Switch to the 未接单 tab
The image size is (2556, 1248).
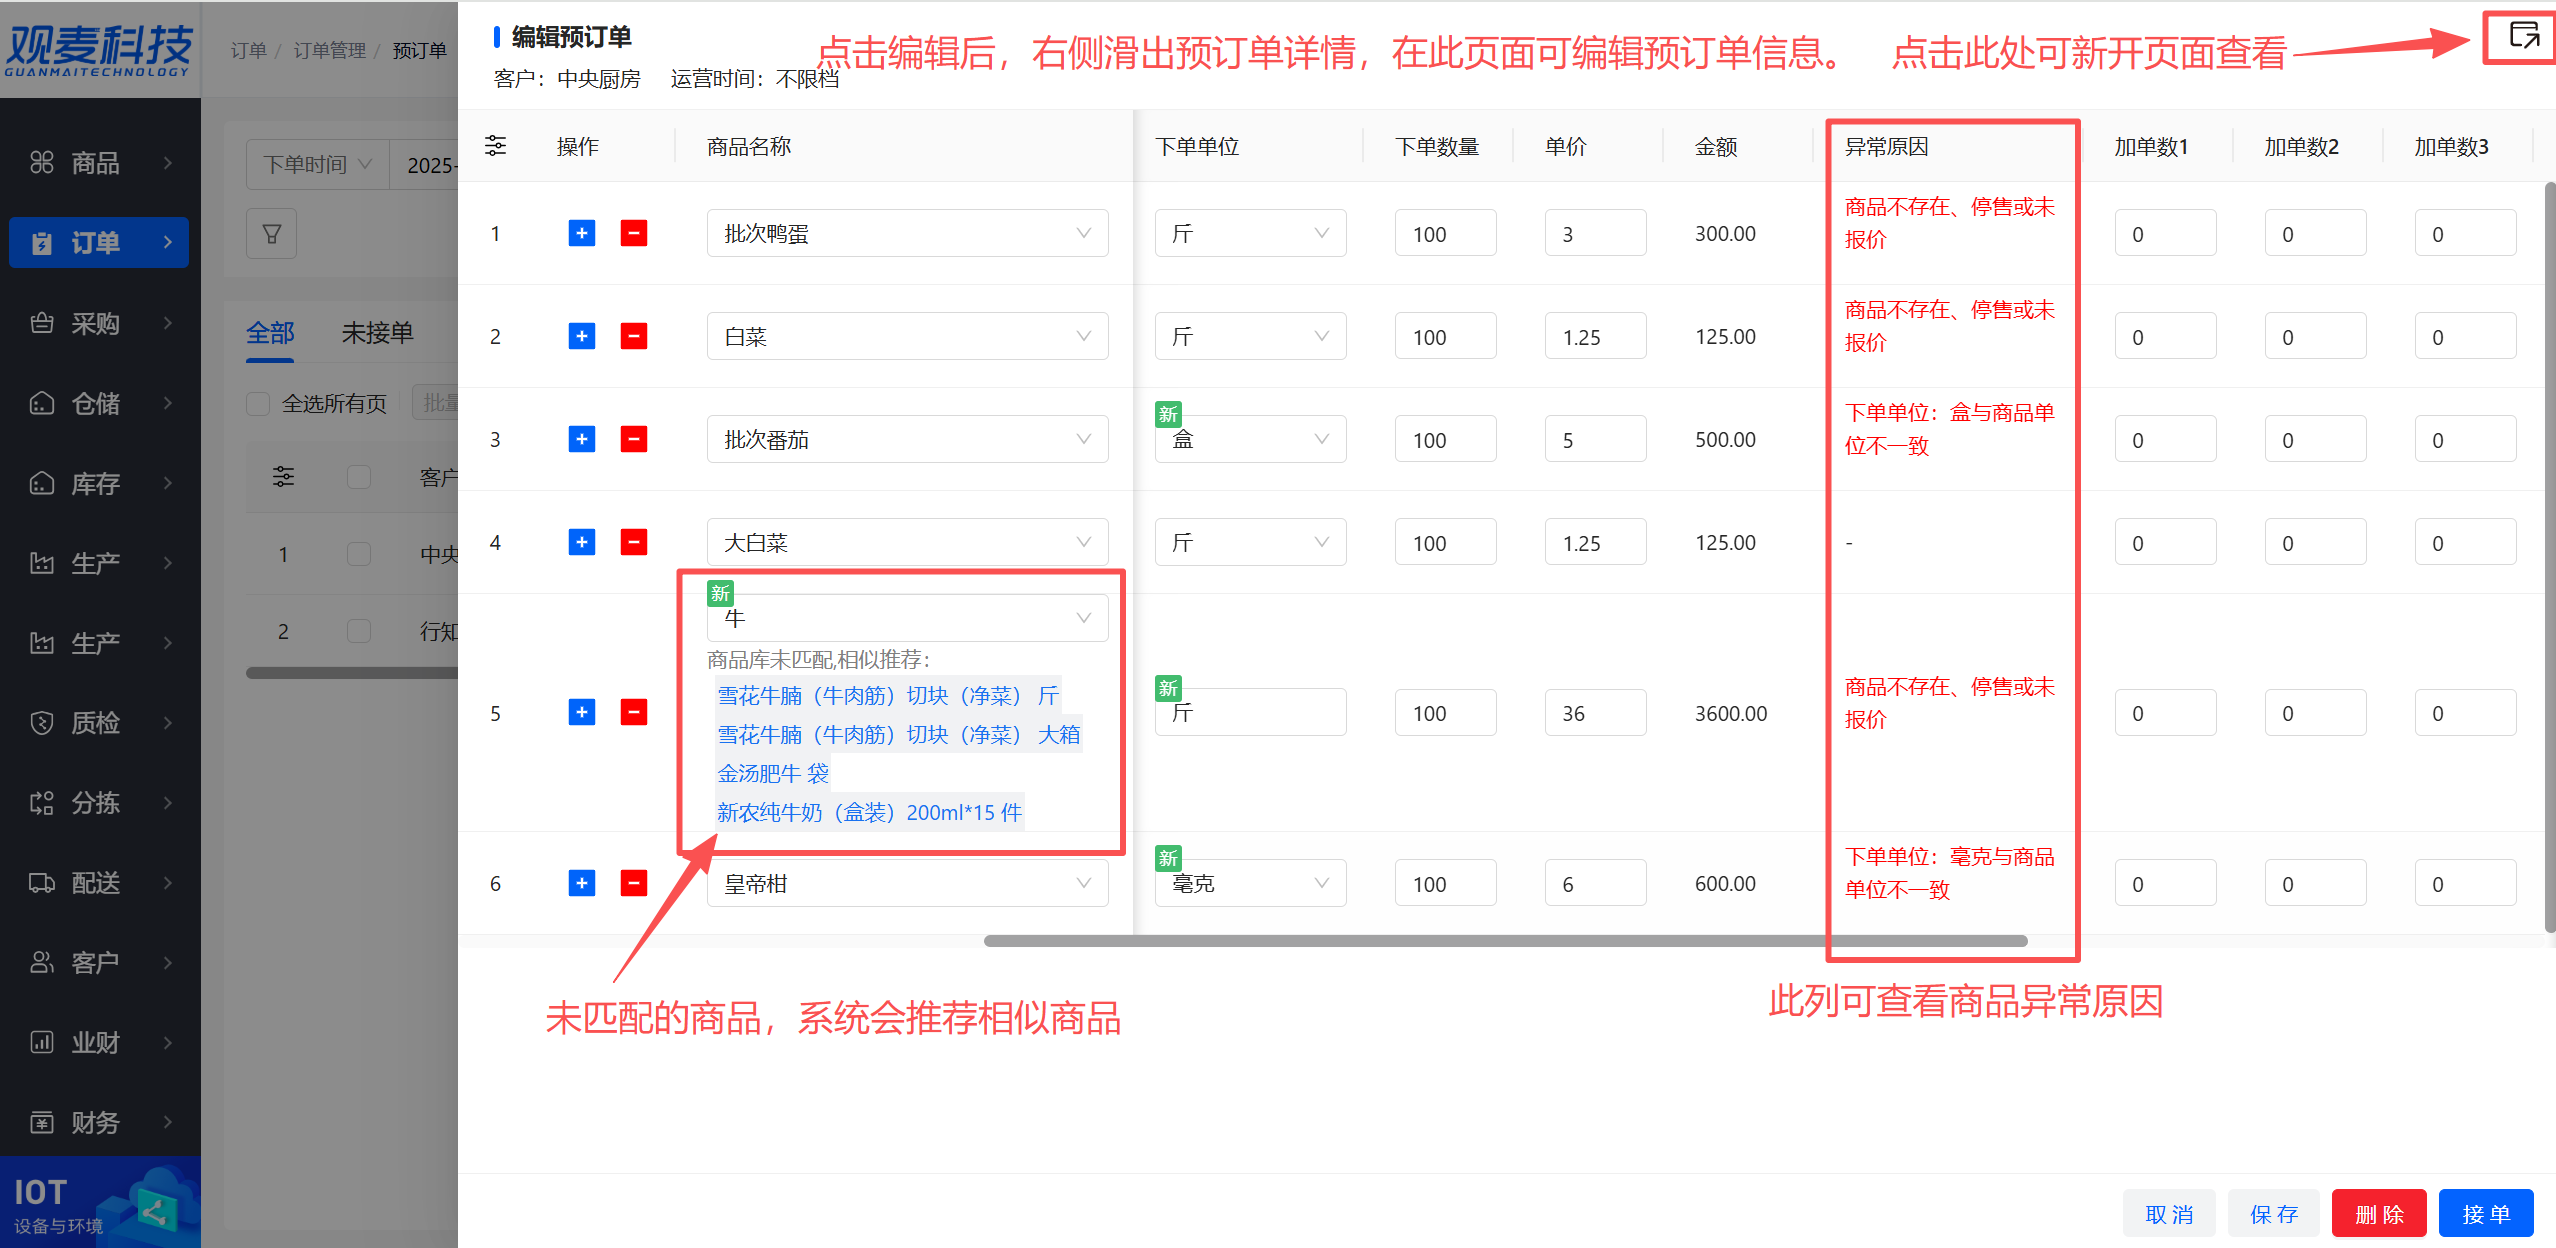click(x=377, y=333)
